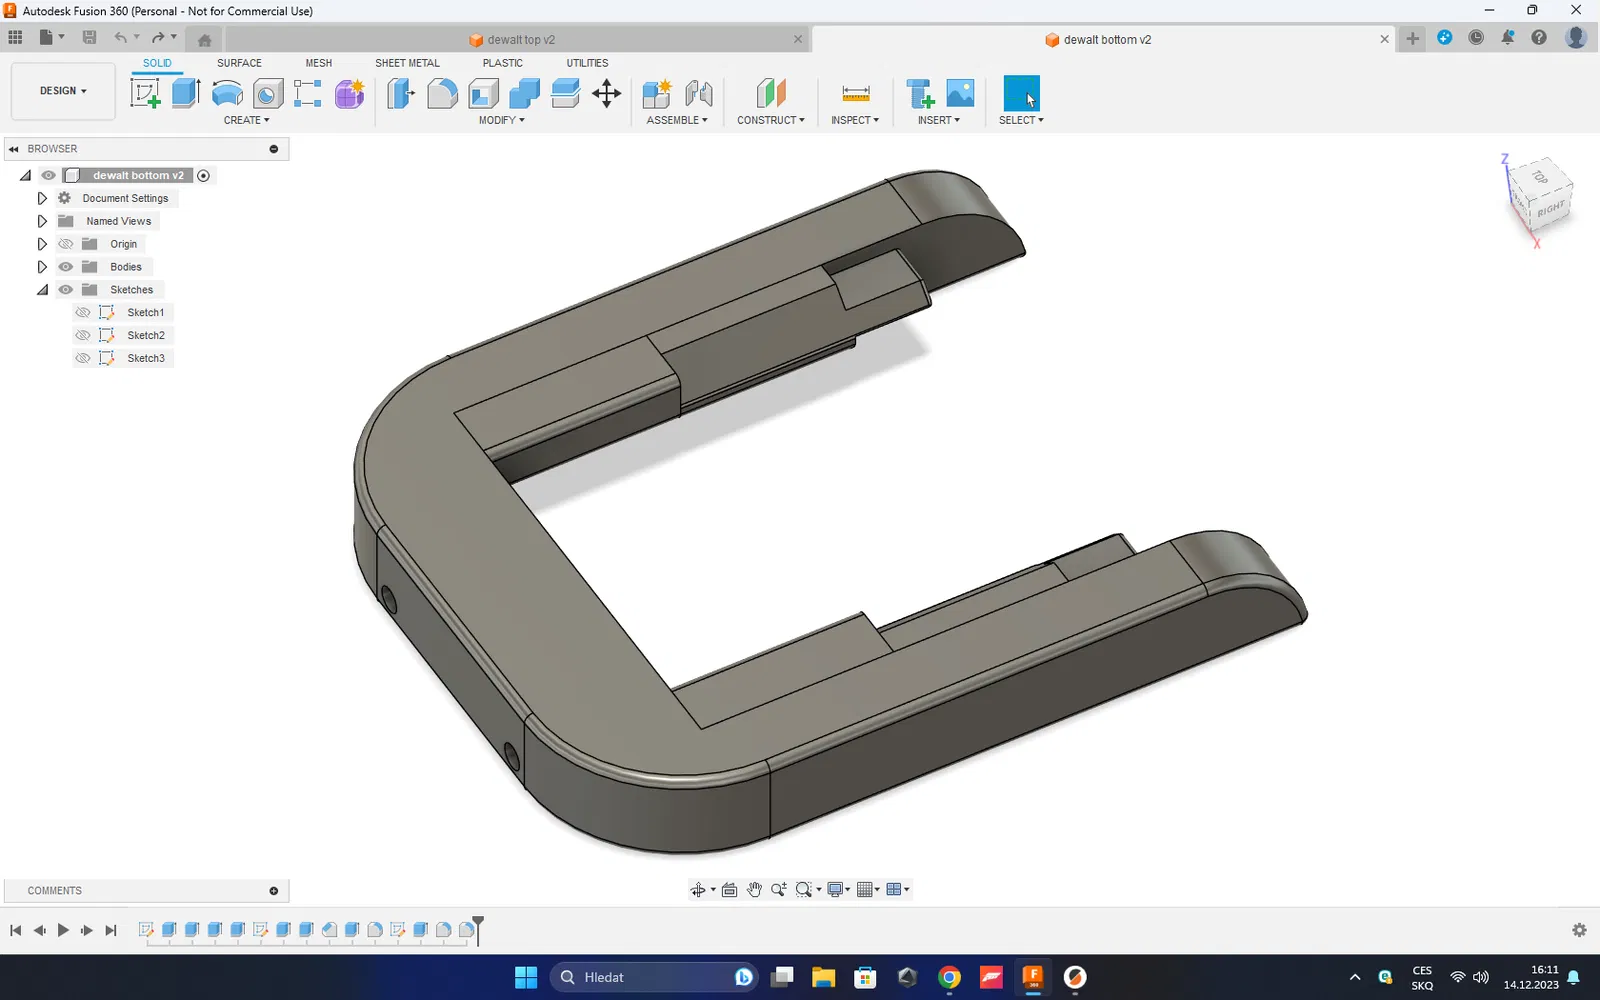1600x1000 pixels.
Task: Expand the Bodies folder node
Action: pos(42,267)
